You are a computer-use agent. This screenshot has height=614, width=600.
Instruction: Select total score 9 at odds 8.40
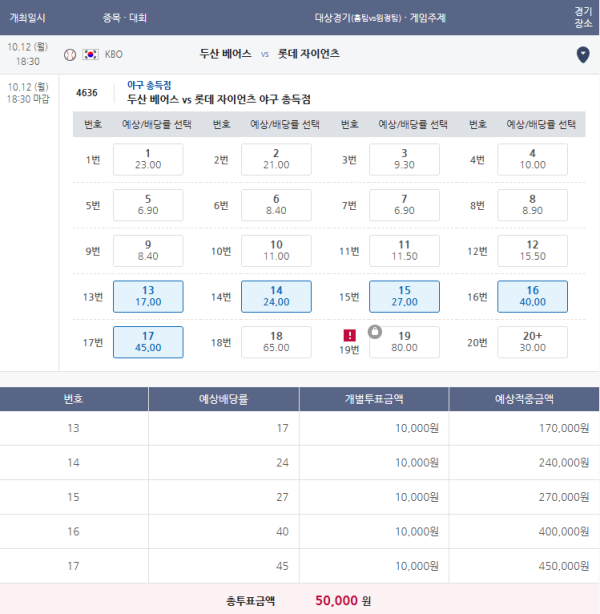click(148, 251)
